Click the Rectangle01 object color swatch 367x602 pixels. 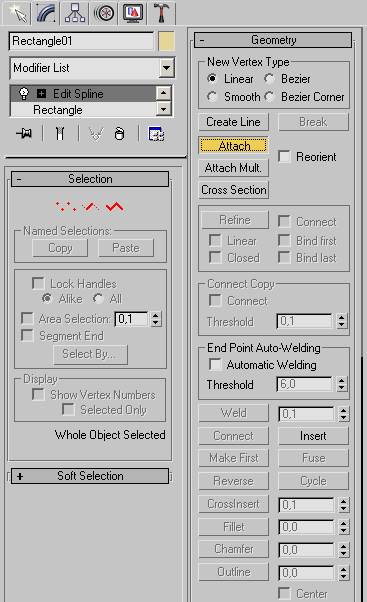(167, 41)
